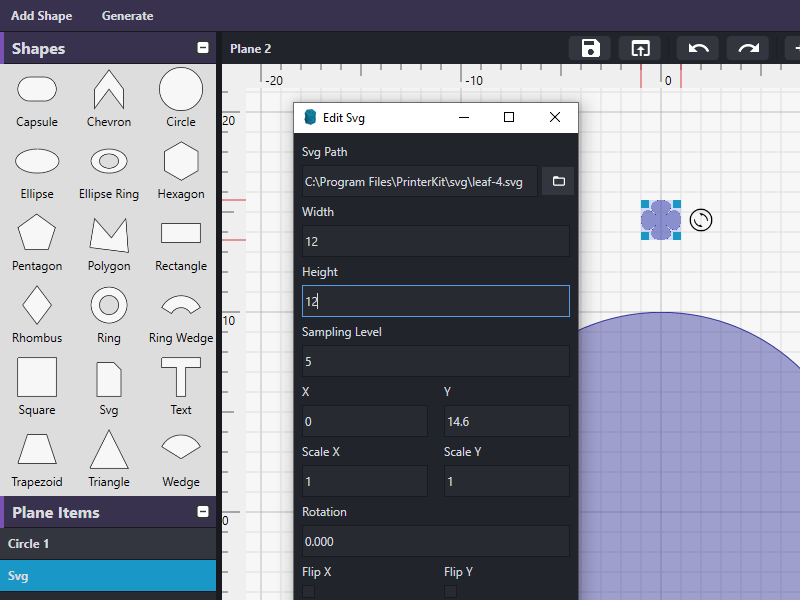Collapse the Shapes panel
Screen dimensions: 800x600
click(203, 48)
